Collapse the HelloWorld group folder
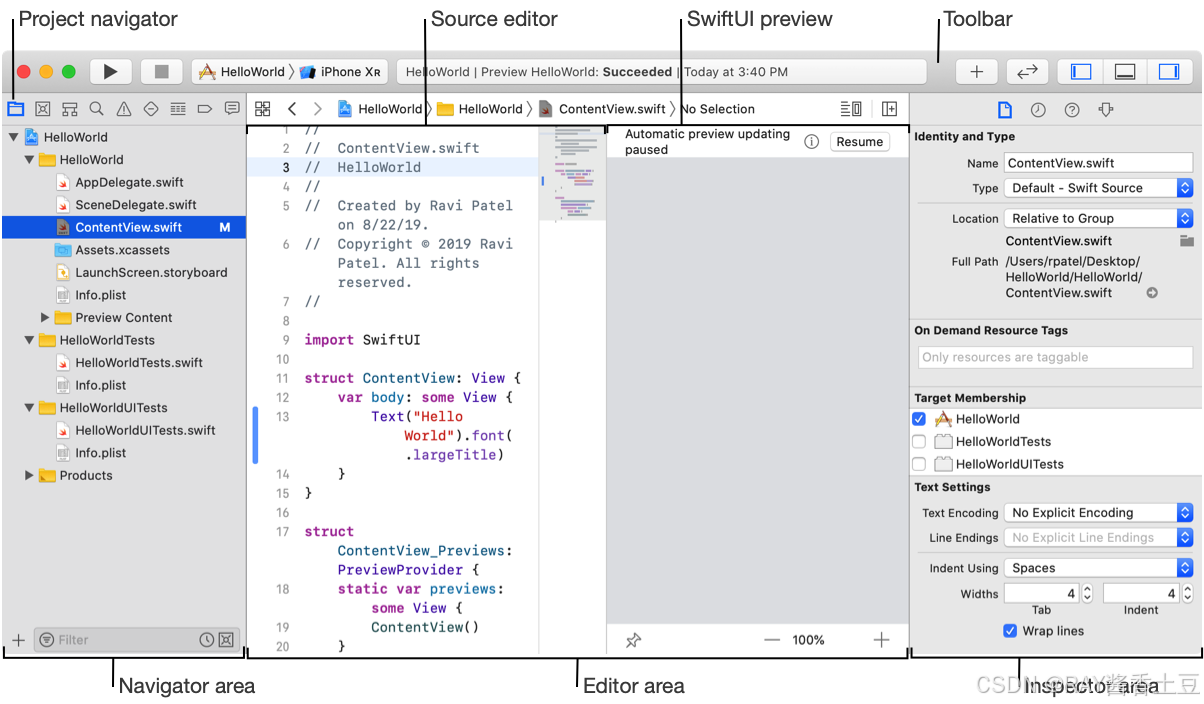The height and width of the screenshot is (704, 1204). pos(29,159)
